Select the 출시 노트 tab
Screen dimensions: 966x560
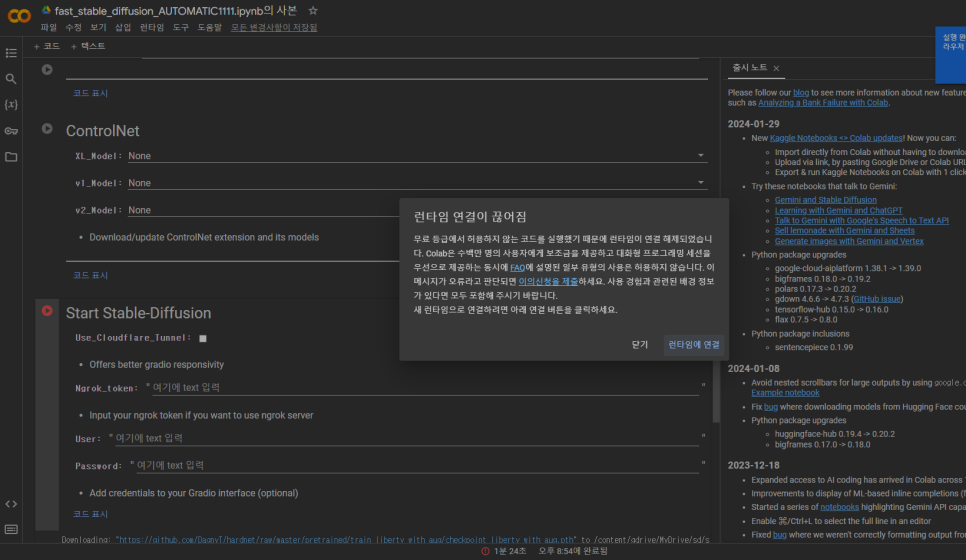749,68
